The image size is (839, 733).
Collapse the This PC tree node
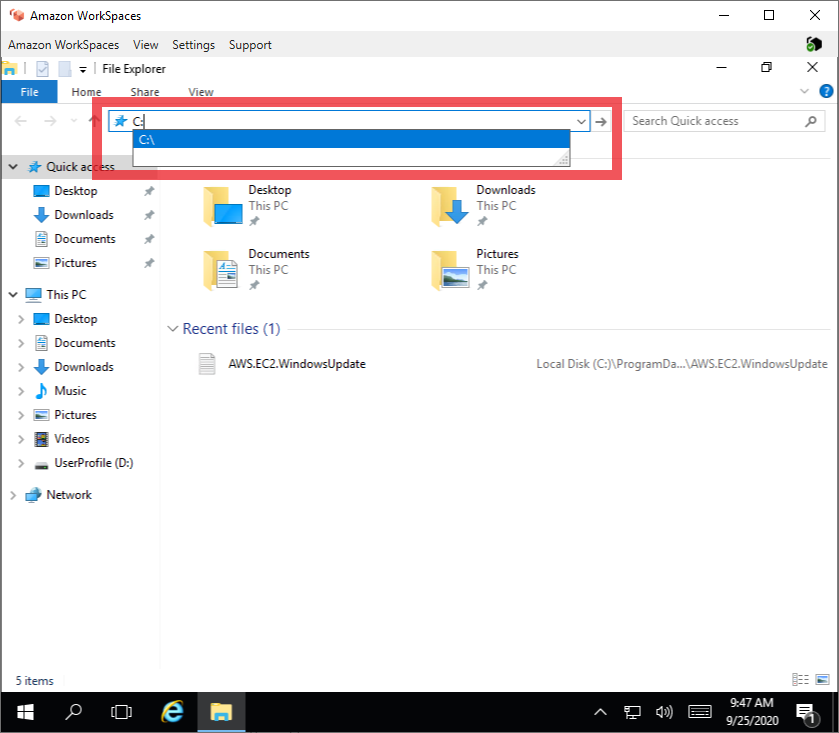tap(13, 295)
